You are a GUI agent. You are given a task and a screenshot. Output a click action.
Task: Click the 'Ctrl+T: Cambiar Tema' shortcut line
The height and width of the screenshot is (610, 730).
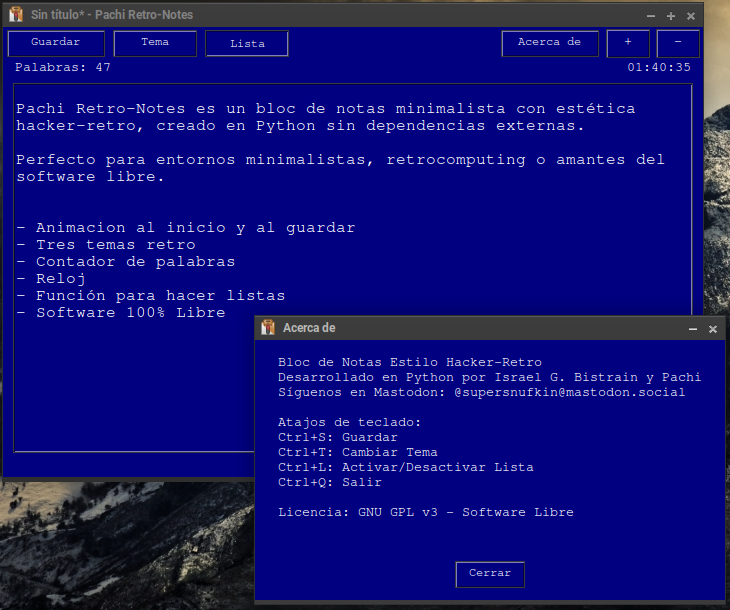[x=358, y=452]
